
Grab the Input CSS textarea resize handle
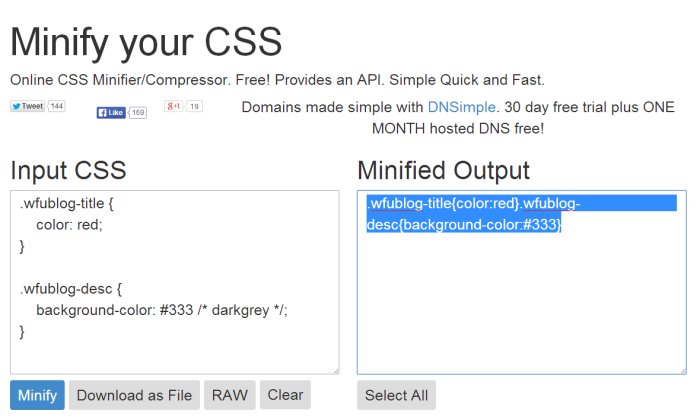click(336, 371)
